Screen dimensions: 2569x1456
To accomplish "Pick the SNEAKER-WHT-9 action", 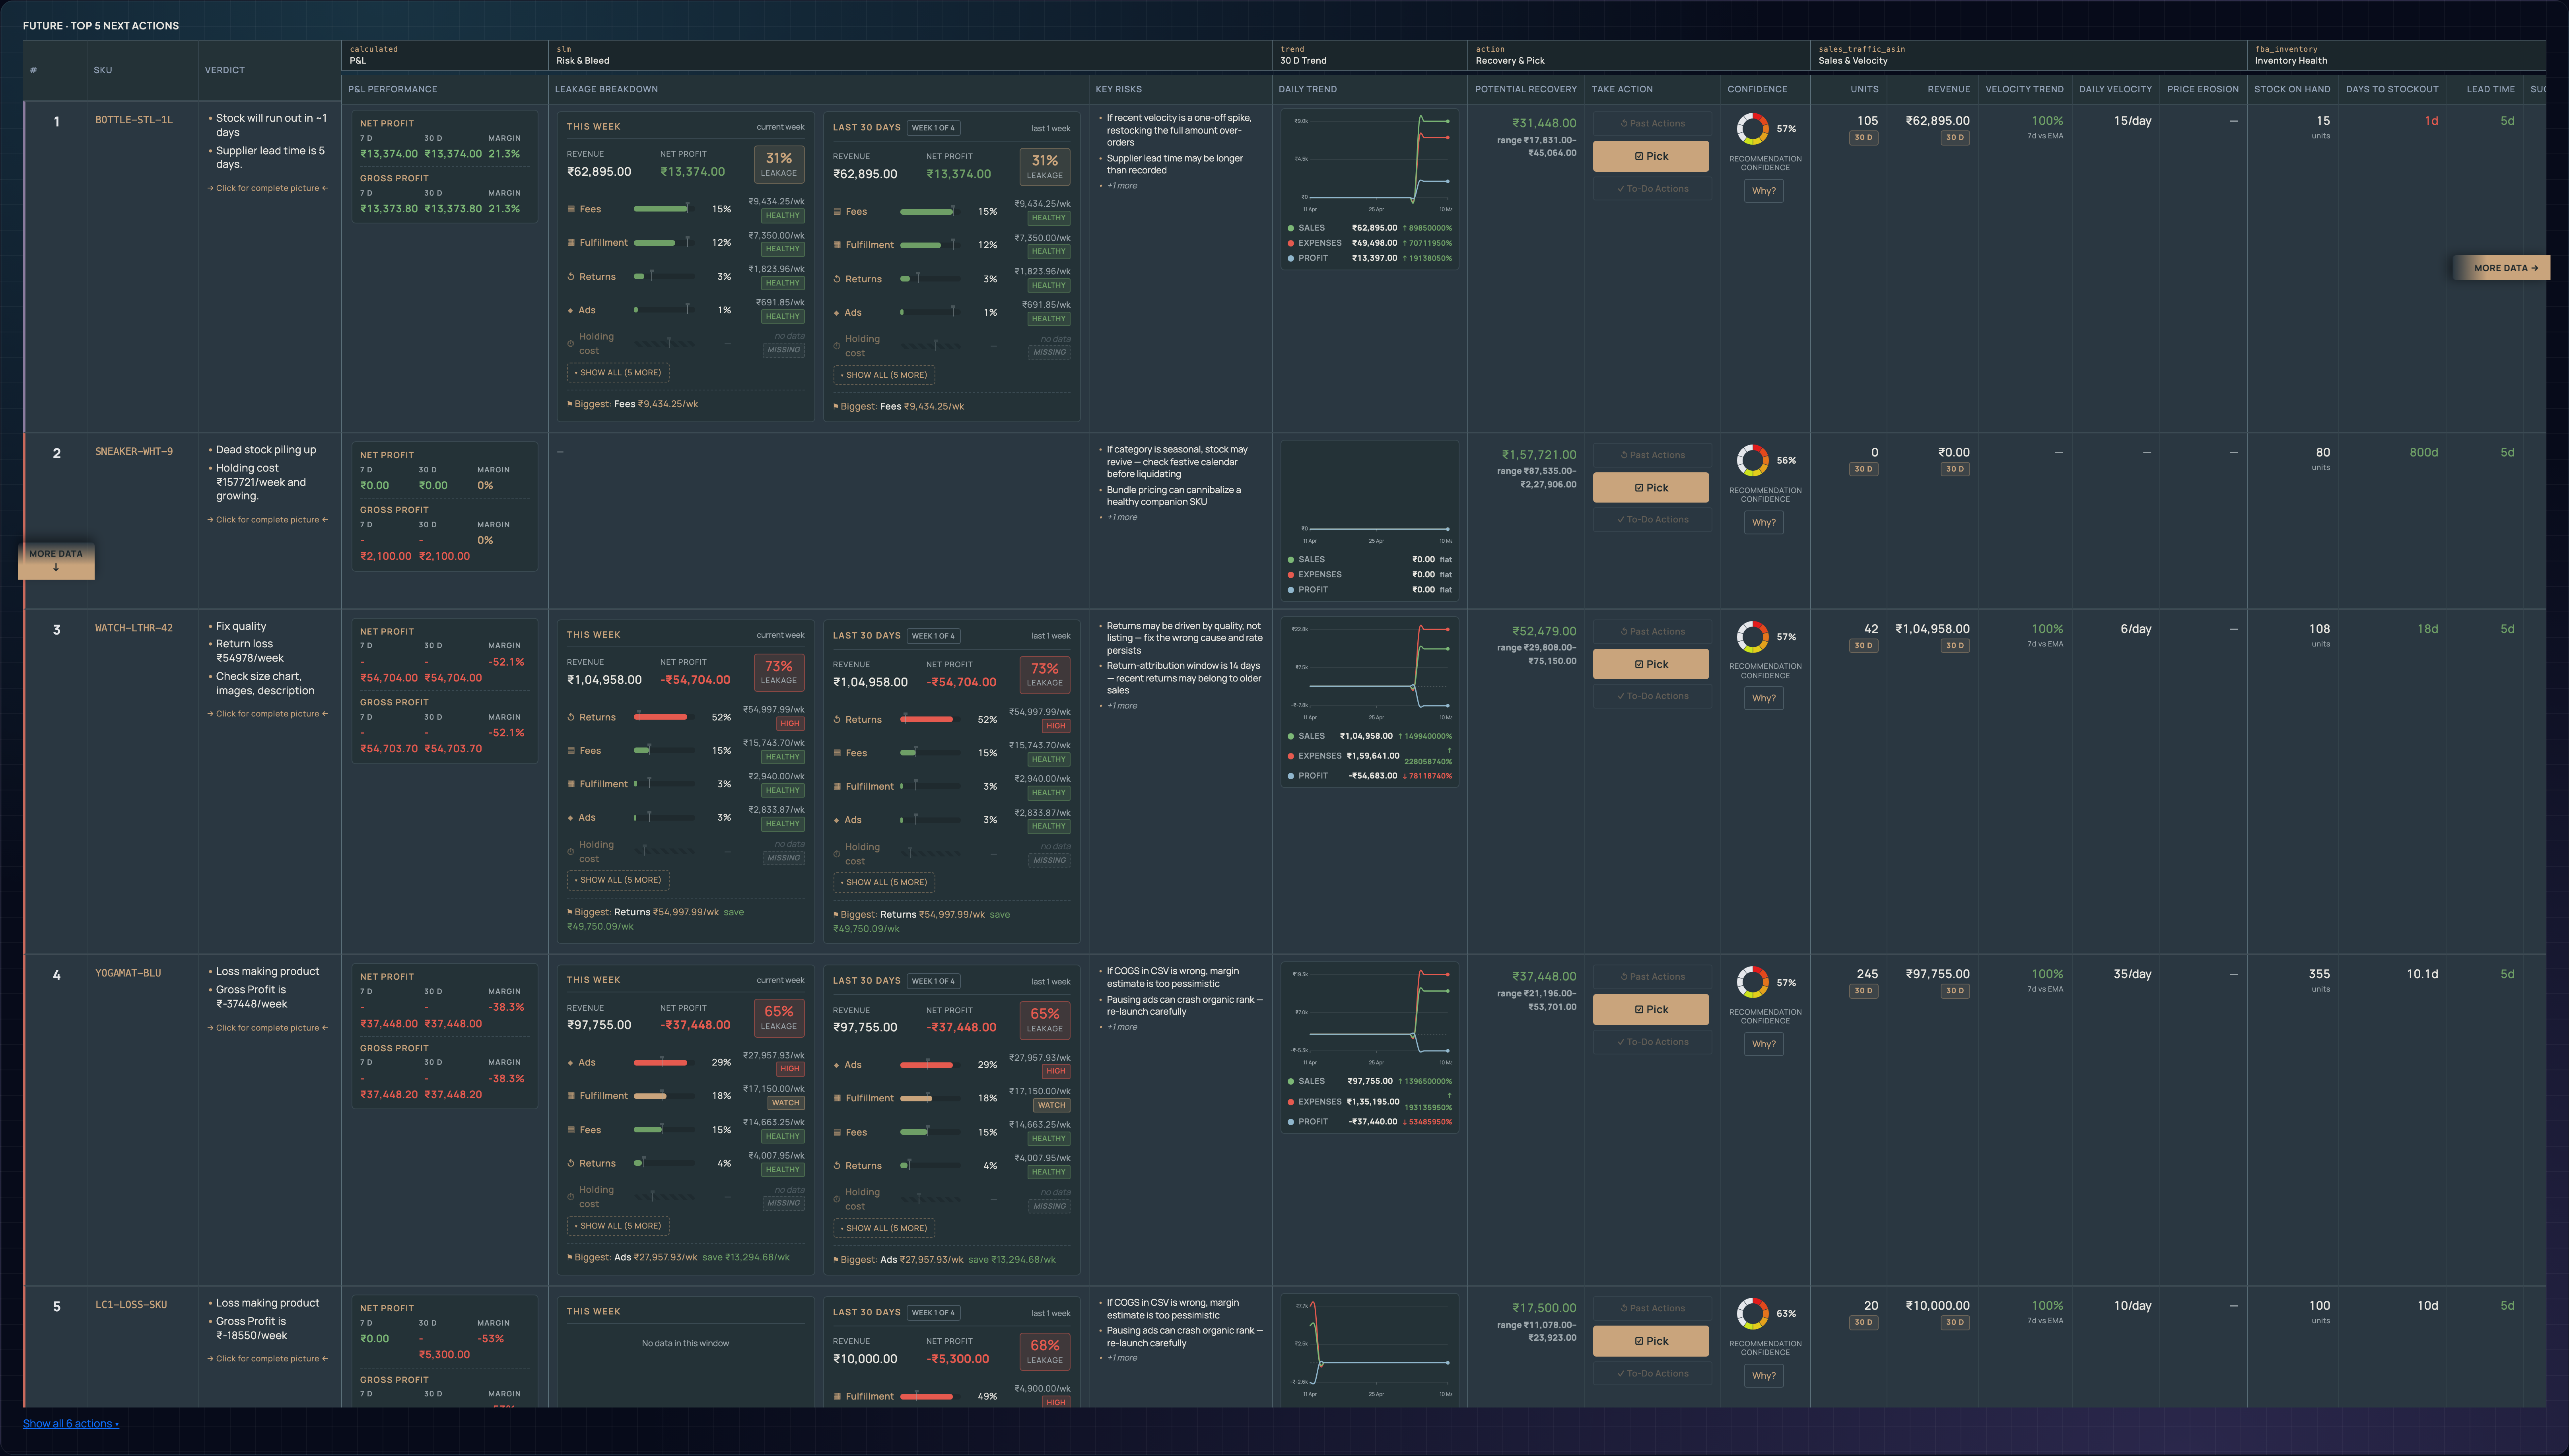I will click(x=1651, y=488).
